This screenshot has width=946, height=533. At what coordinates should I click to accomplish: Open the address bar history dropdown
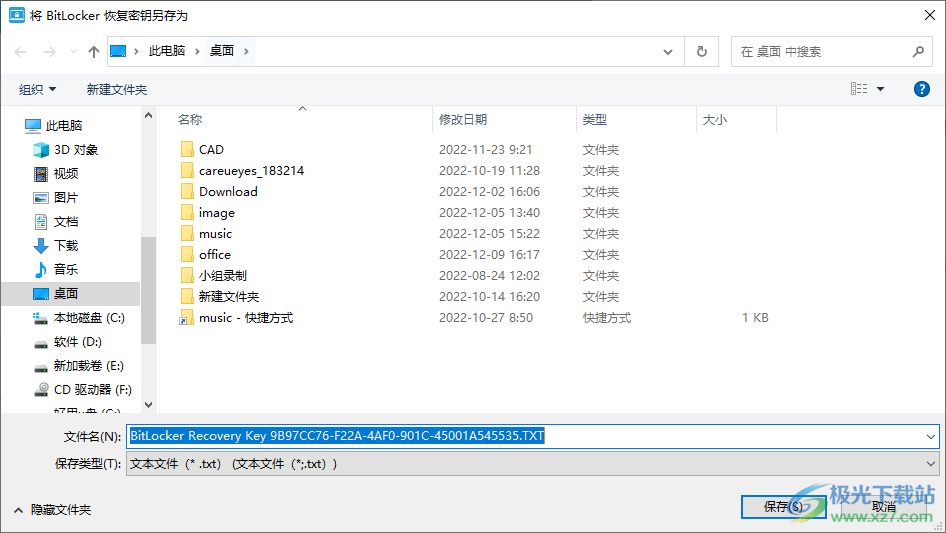click(668, 52)
